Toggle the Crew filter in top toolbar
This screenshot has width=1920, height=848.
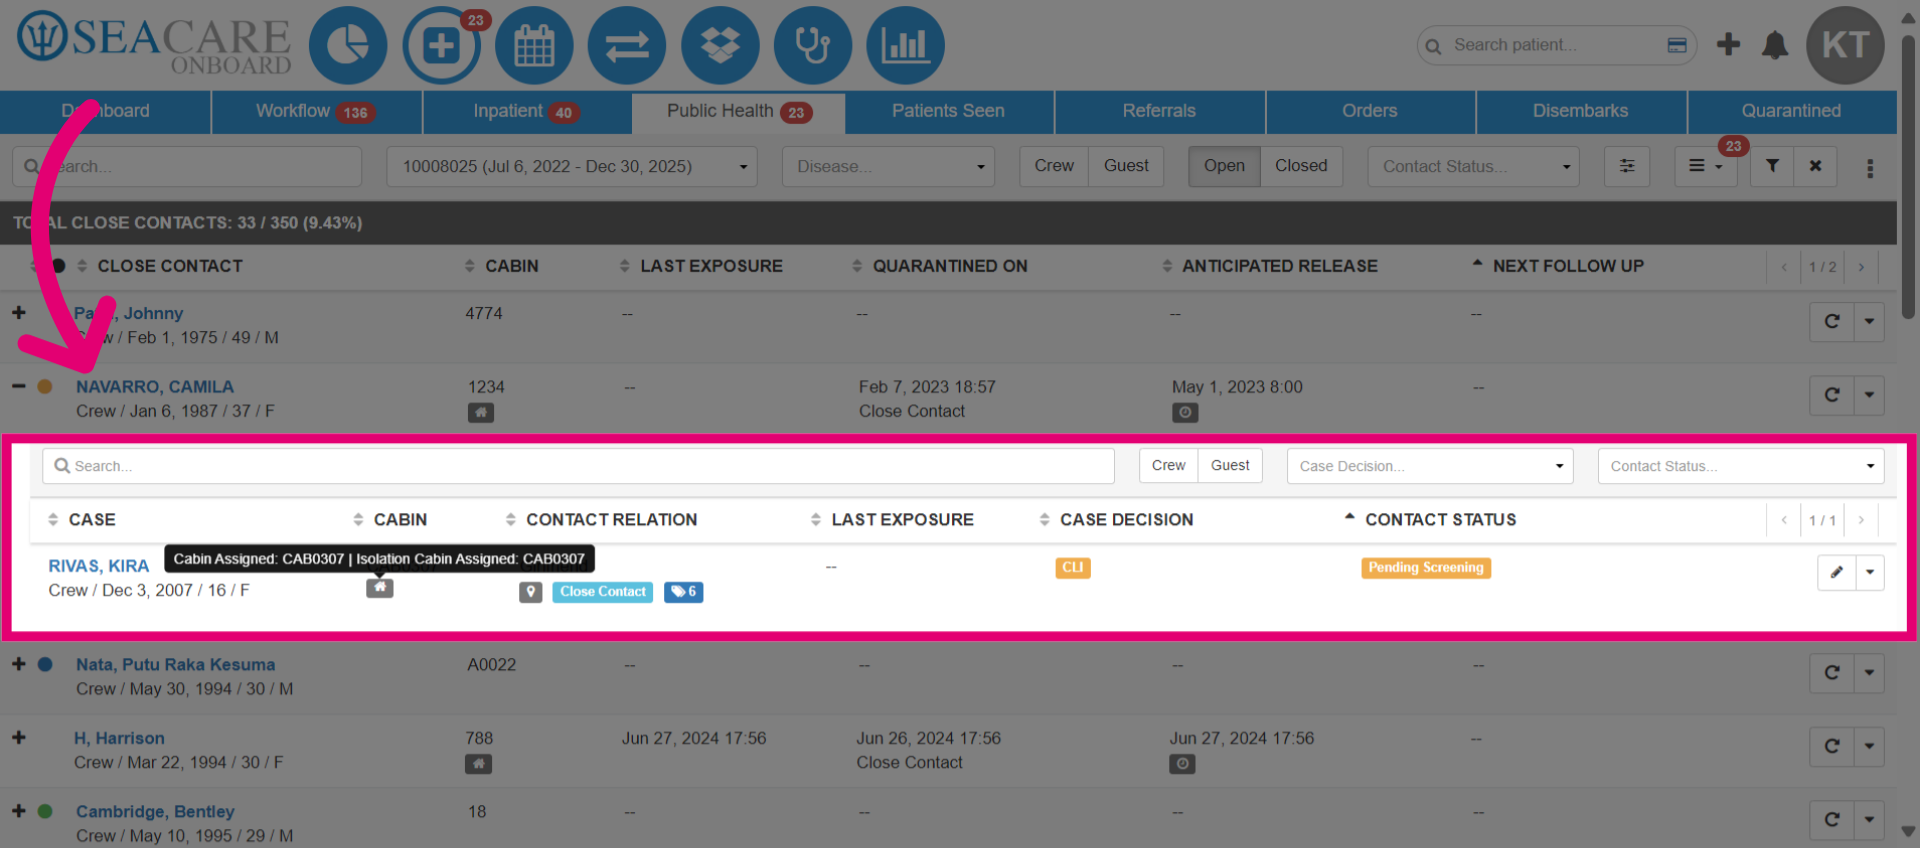tap(1054, 166)
